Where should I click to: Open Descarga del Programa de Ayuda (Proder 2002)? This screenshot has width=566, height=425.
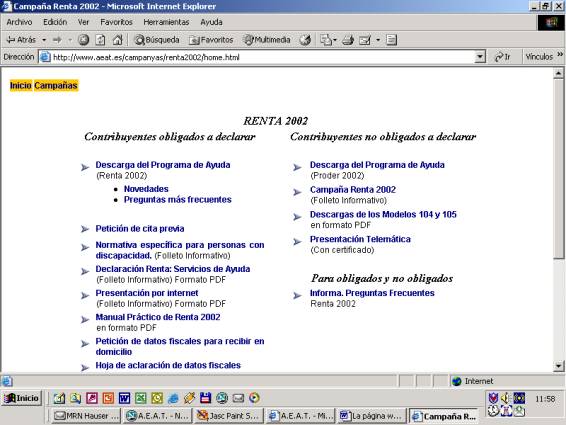pyautogui.click(x=377, y=165)
